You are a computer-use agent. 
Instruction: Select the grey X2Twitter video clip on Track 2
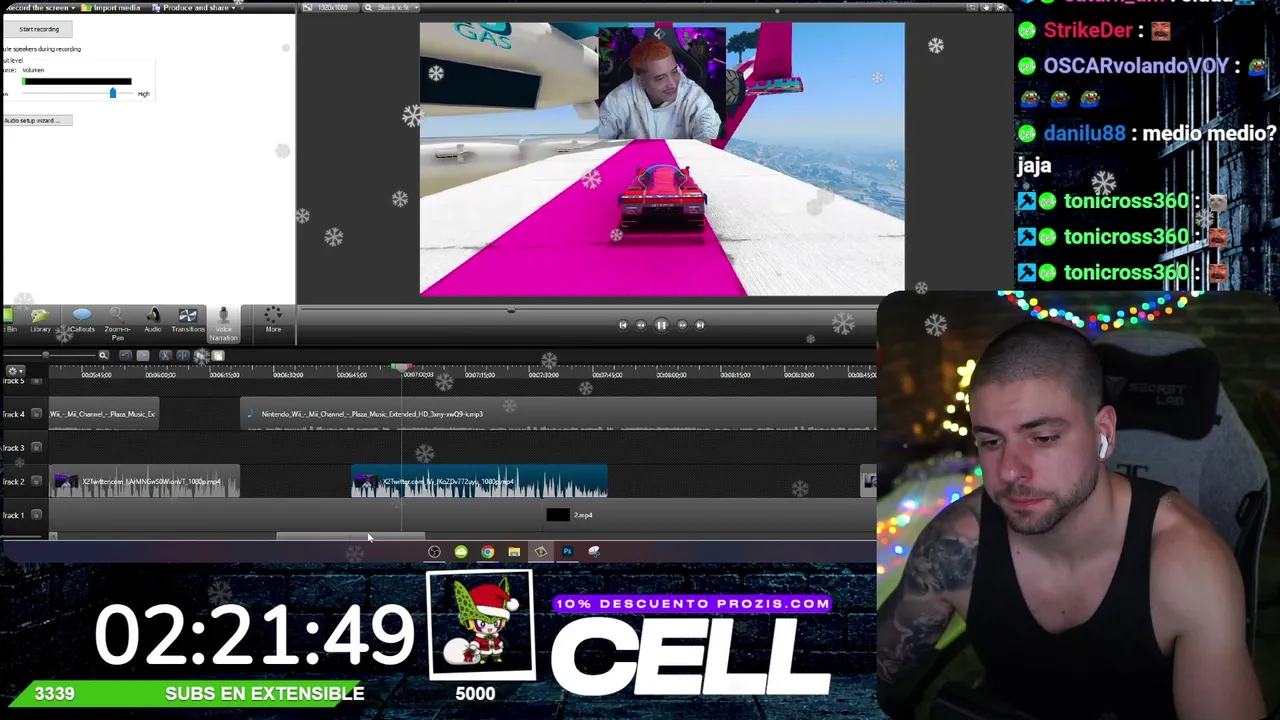point(145,481)
